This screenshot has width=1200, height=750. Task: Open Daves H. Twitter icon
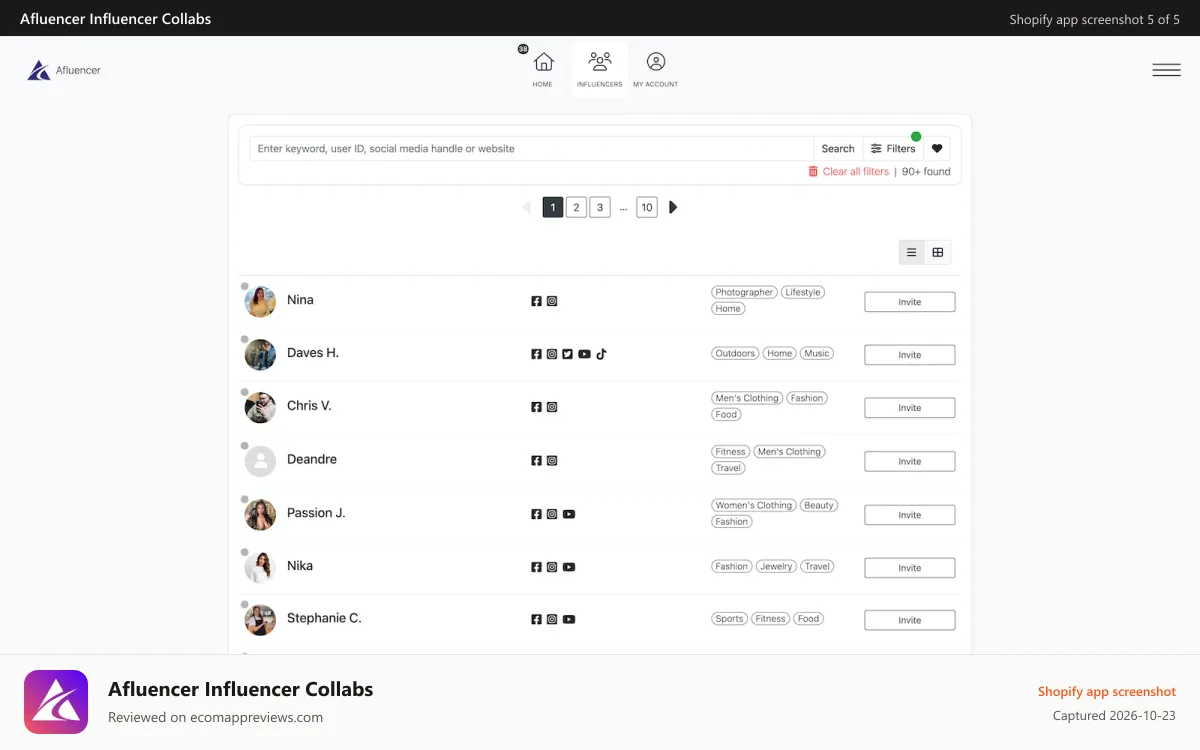pos(567,354)
